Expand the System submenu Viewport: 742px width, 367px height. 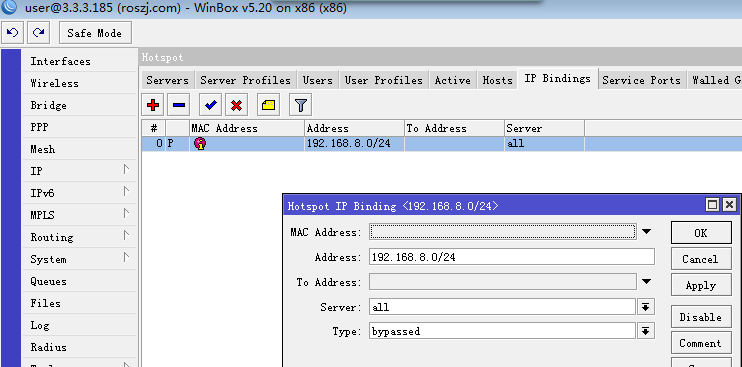point(80,259)
